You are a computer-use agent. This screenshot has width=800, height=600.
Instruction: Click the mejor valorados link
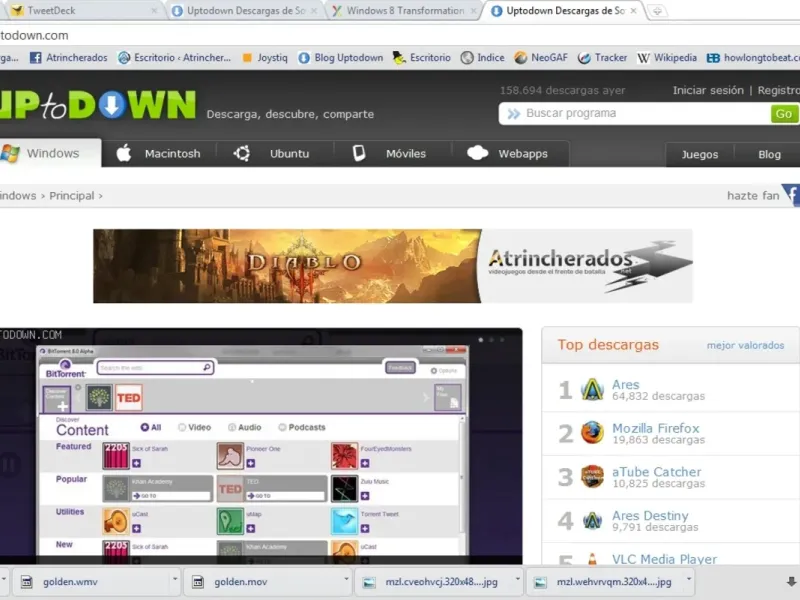(745, 345)
